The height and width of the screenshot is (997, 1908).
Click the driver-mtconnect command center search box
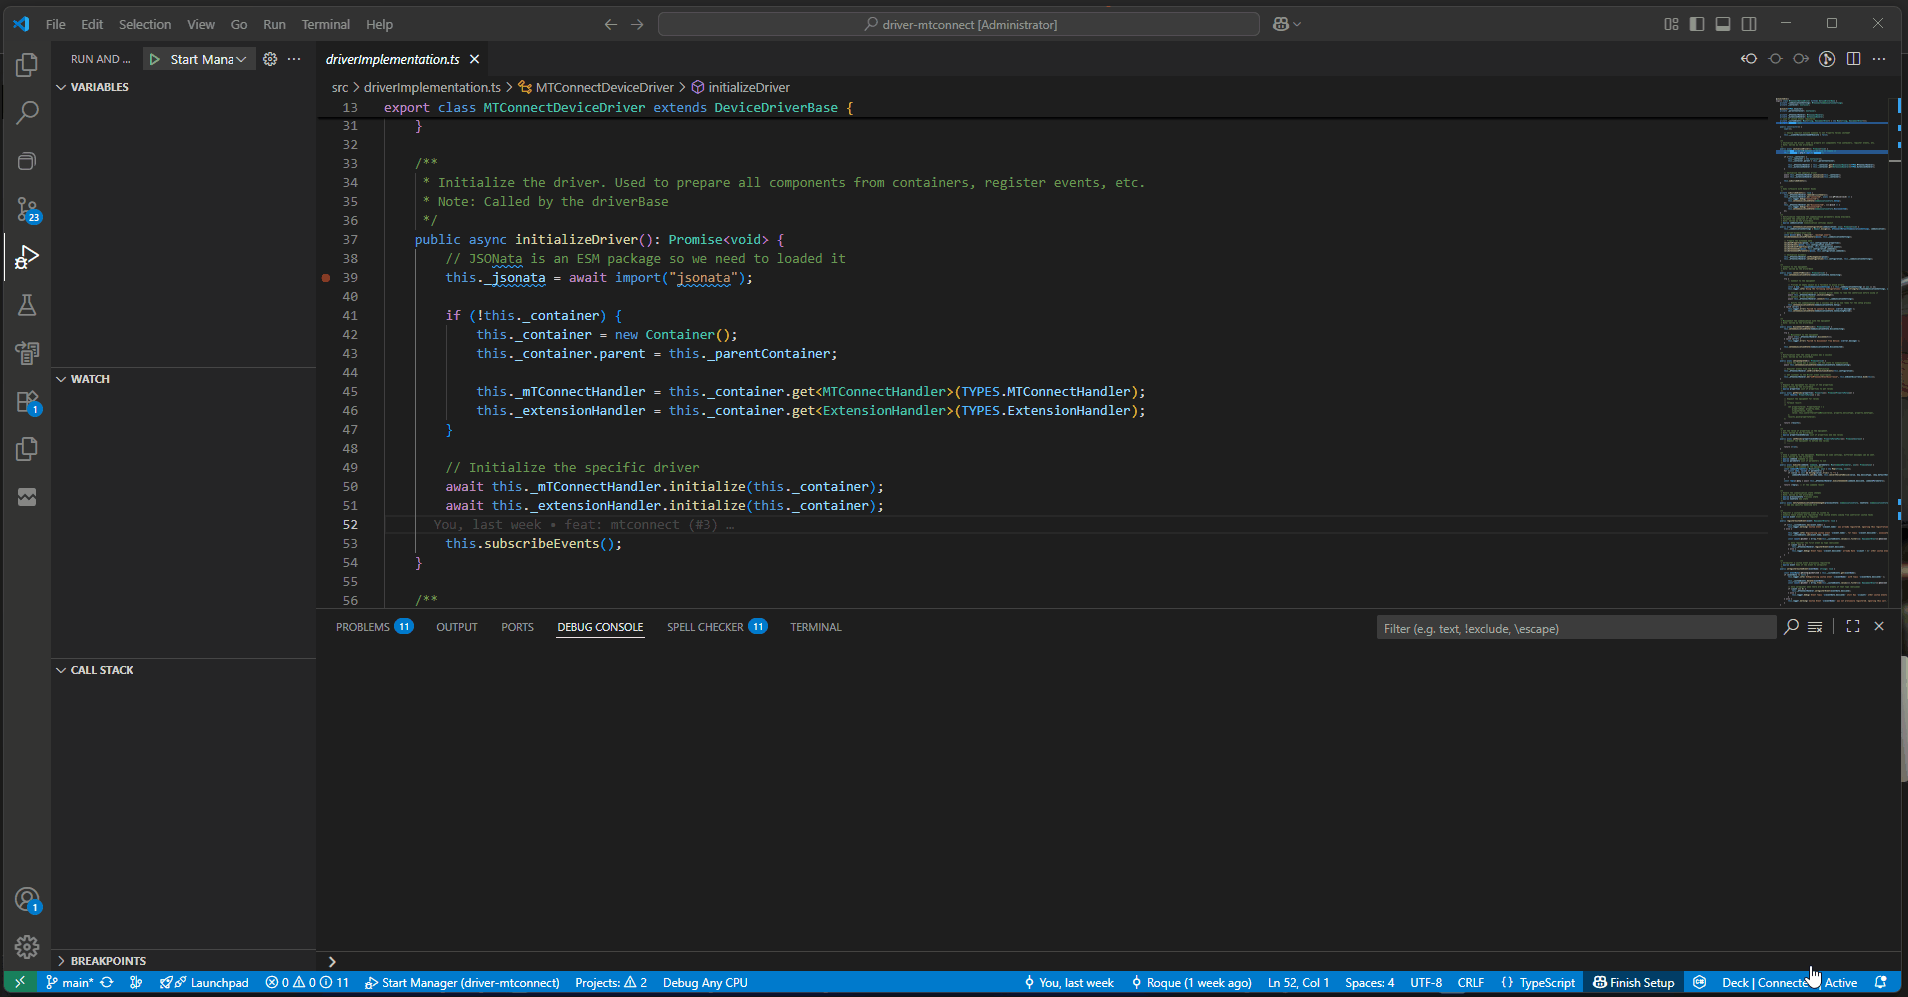pyautogui.click(x=959, y=24)
